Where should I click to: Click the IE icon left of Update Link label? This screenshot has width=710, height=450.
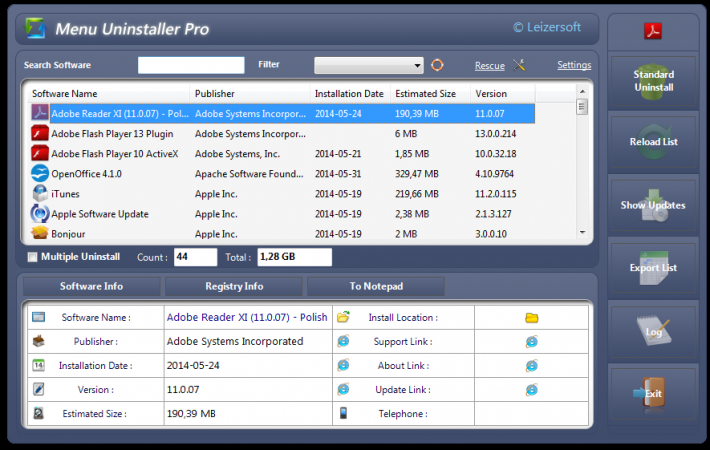343,389
